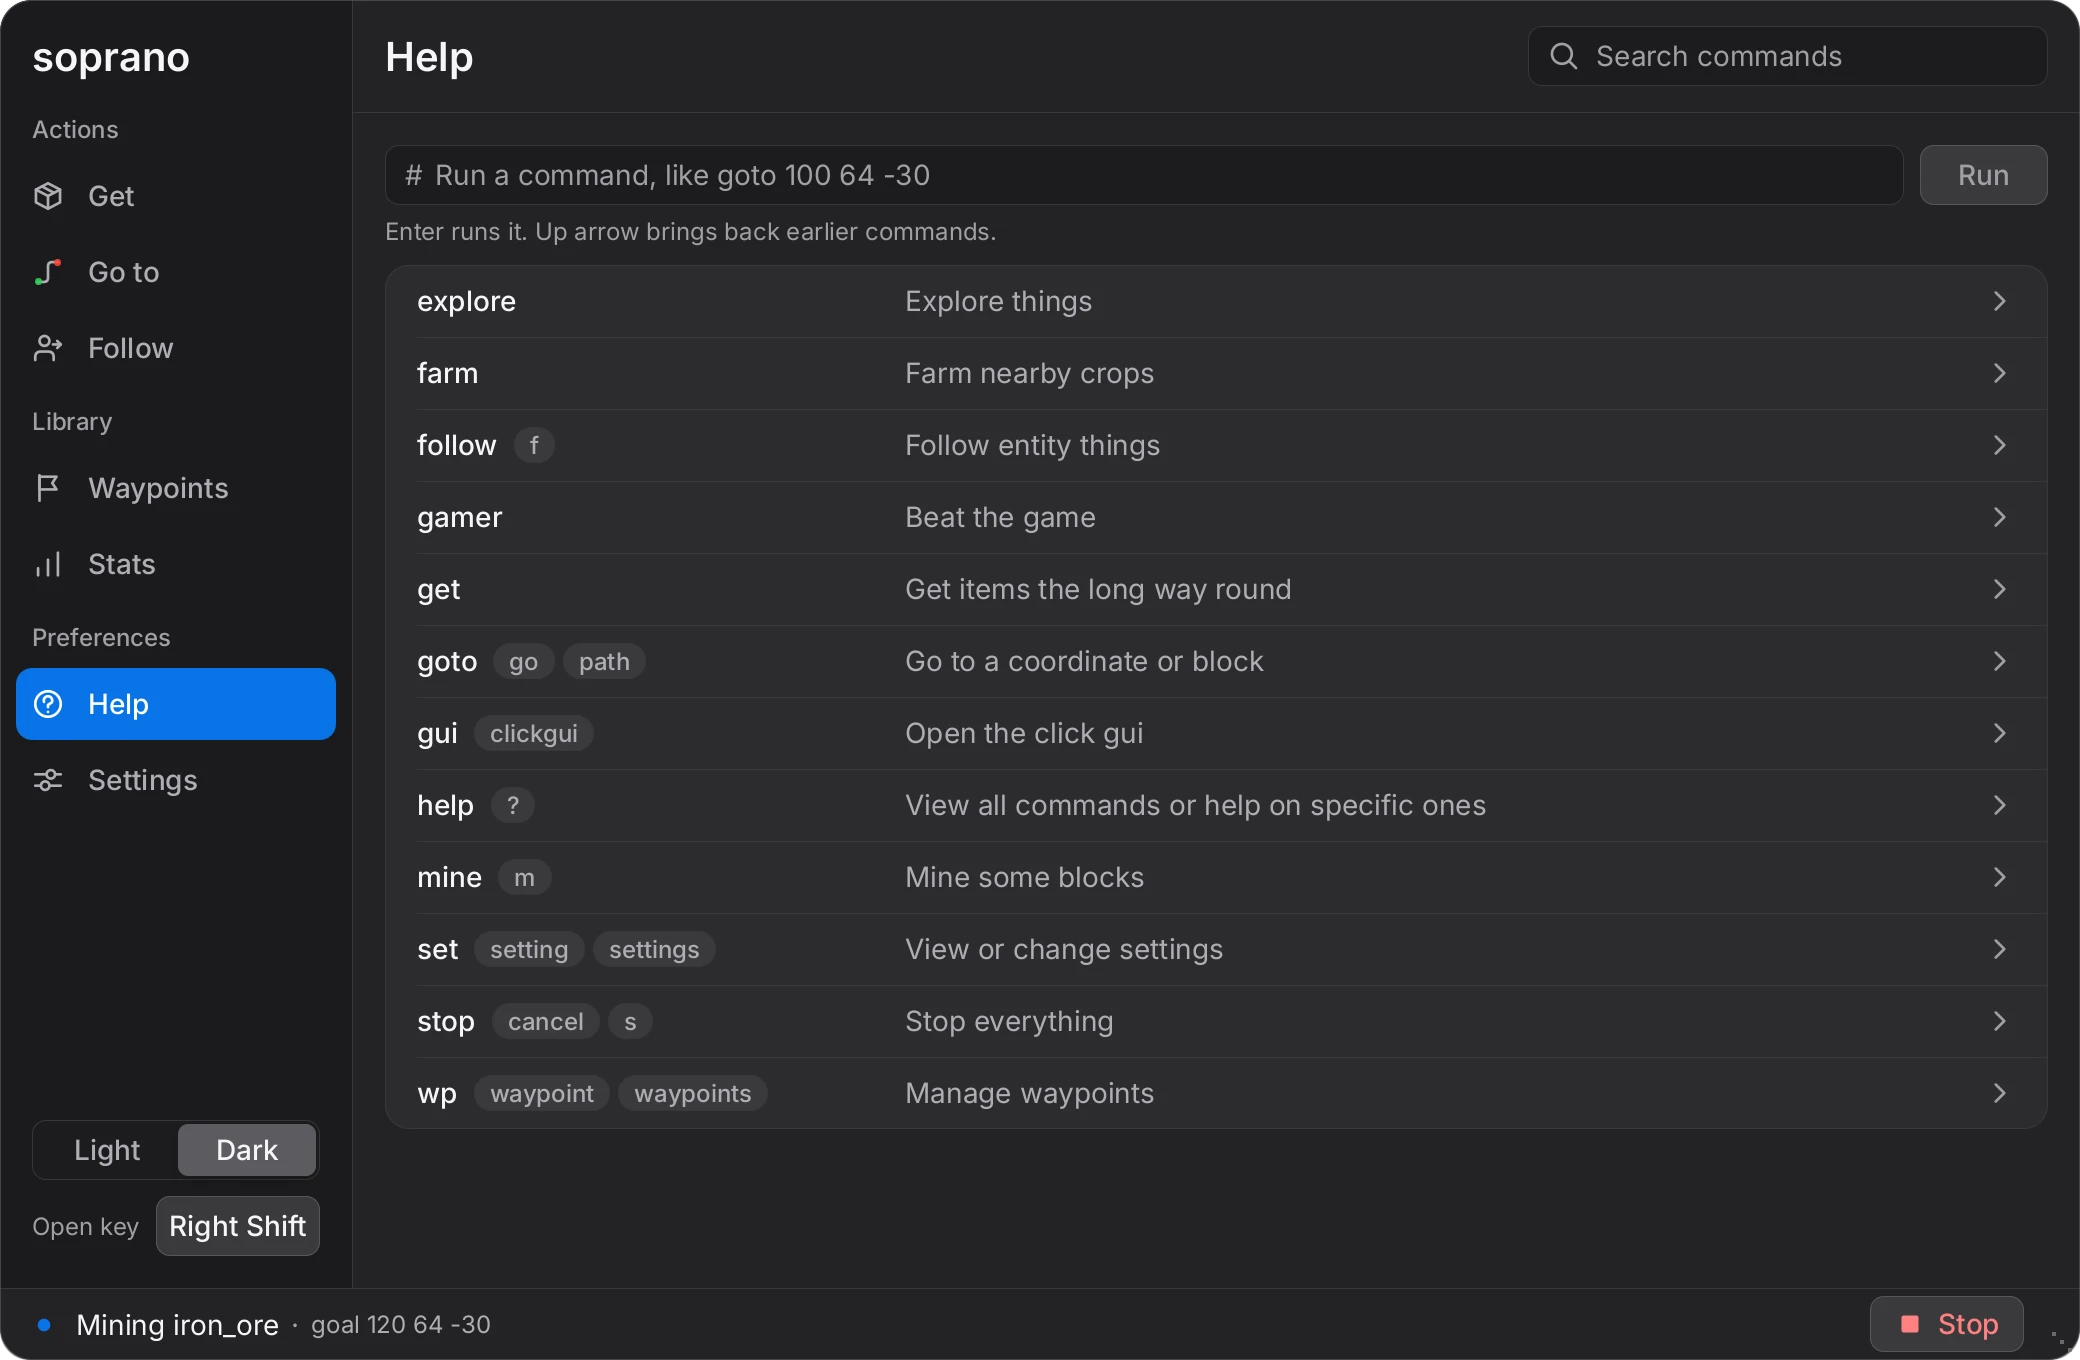The width and height of the screenshot is (2080, 1360).
Task: Click the 'path' alias tag on goto
Action: tap(604, 661)
